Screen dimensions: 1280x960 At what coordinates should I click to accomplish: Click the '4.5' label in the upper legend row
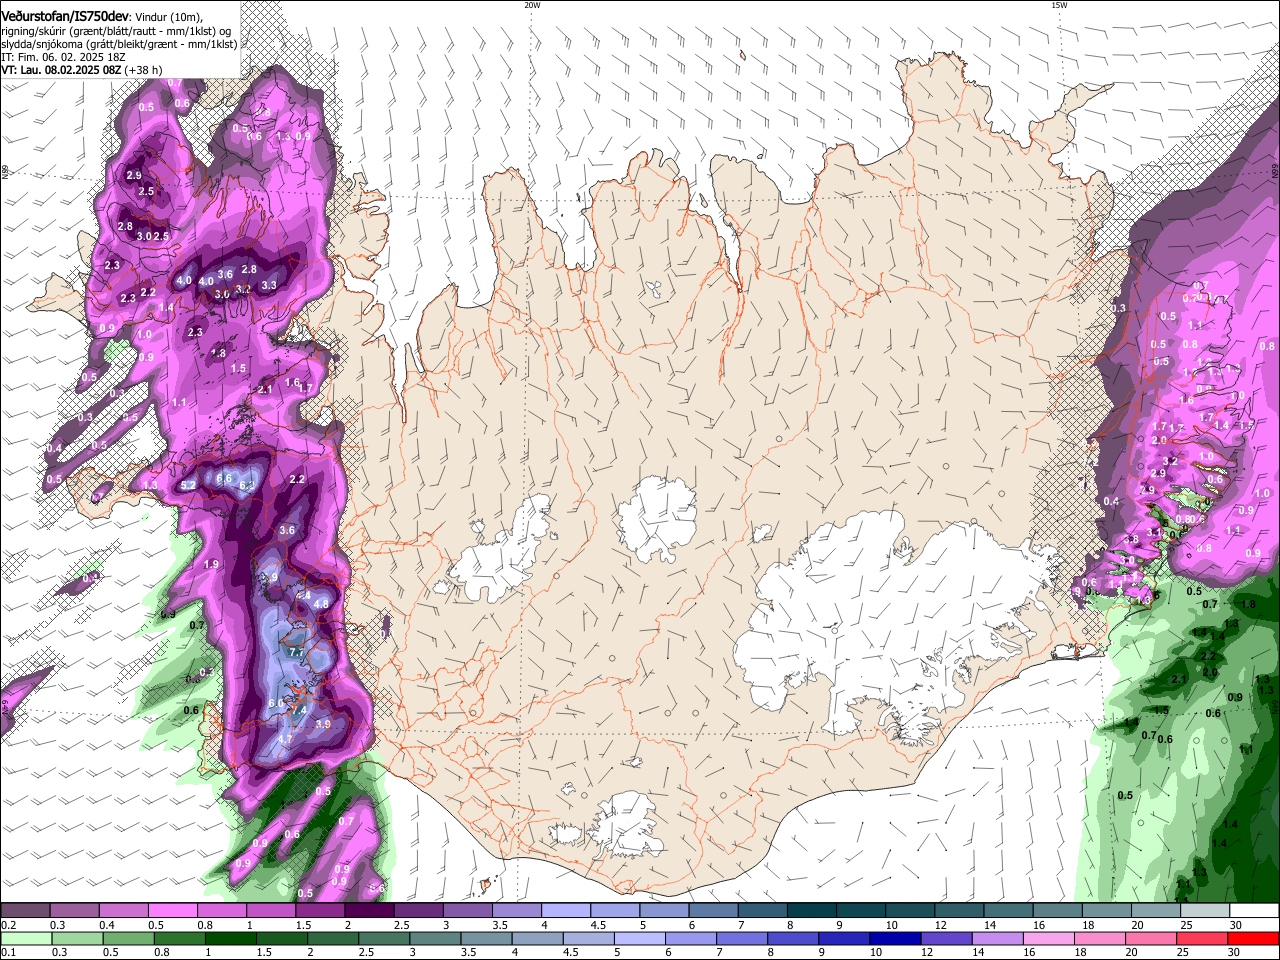point(598,925)
